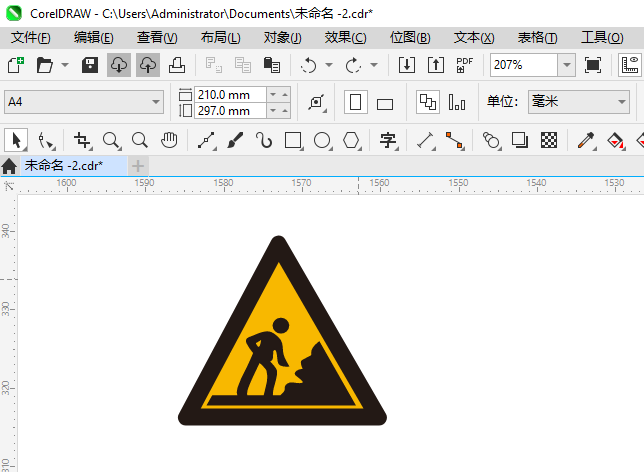The height and width of the screenshot is (472, 644).
Task: Open the Undo history dropdown arrow
Action: pos(329,65)
